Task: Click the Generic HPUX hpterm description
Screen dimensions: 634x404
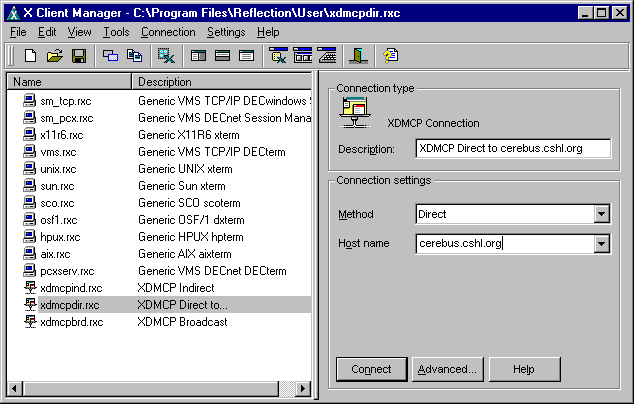Action: click(191, 237)
